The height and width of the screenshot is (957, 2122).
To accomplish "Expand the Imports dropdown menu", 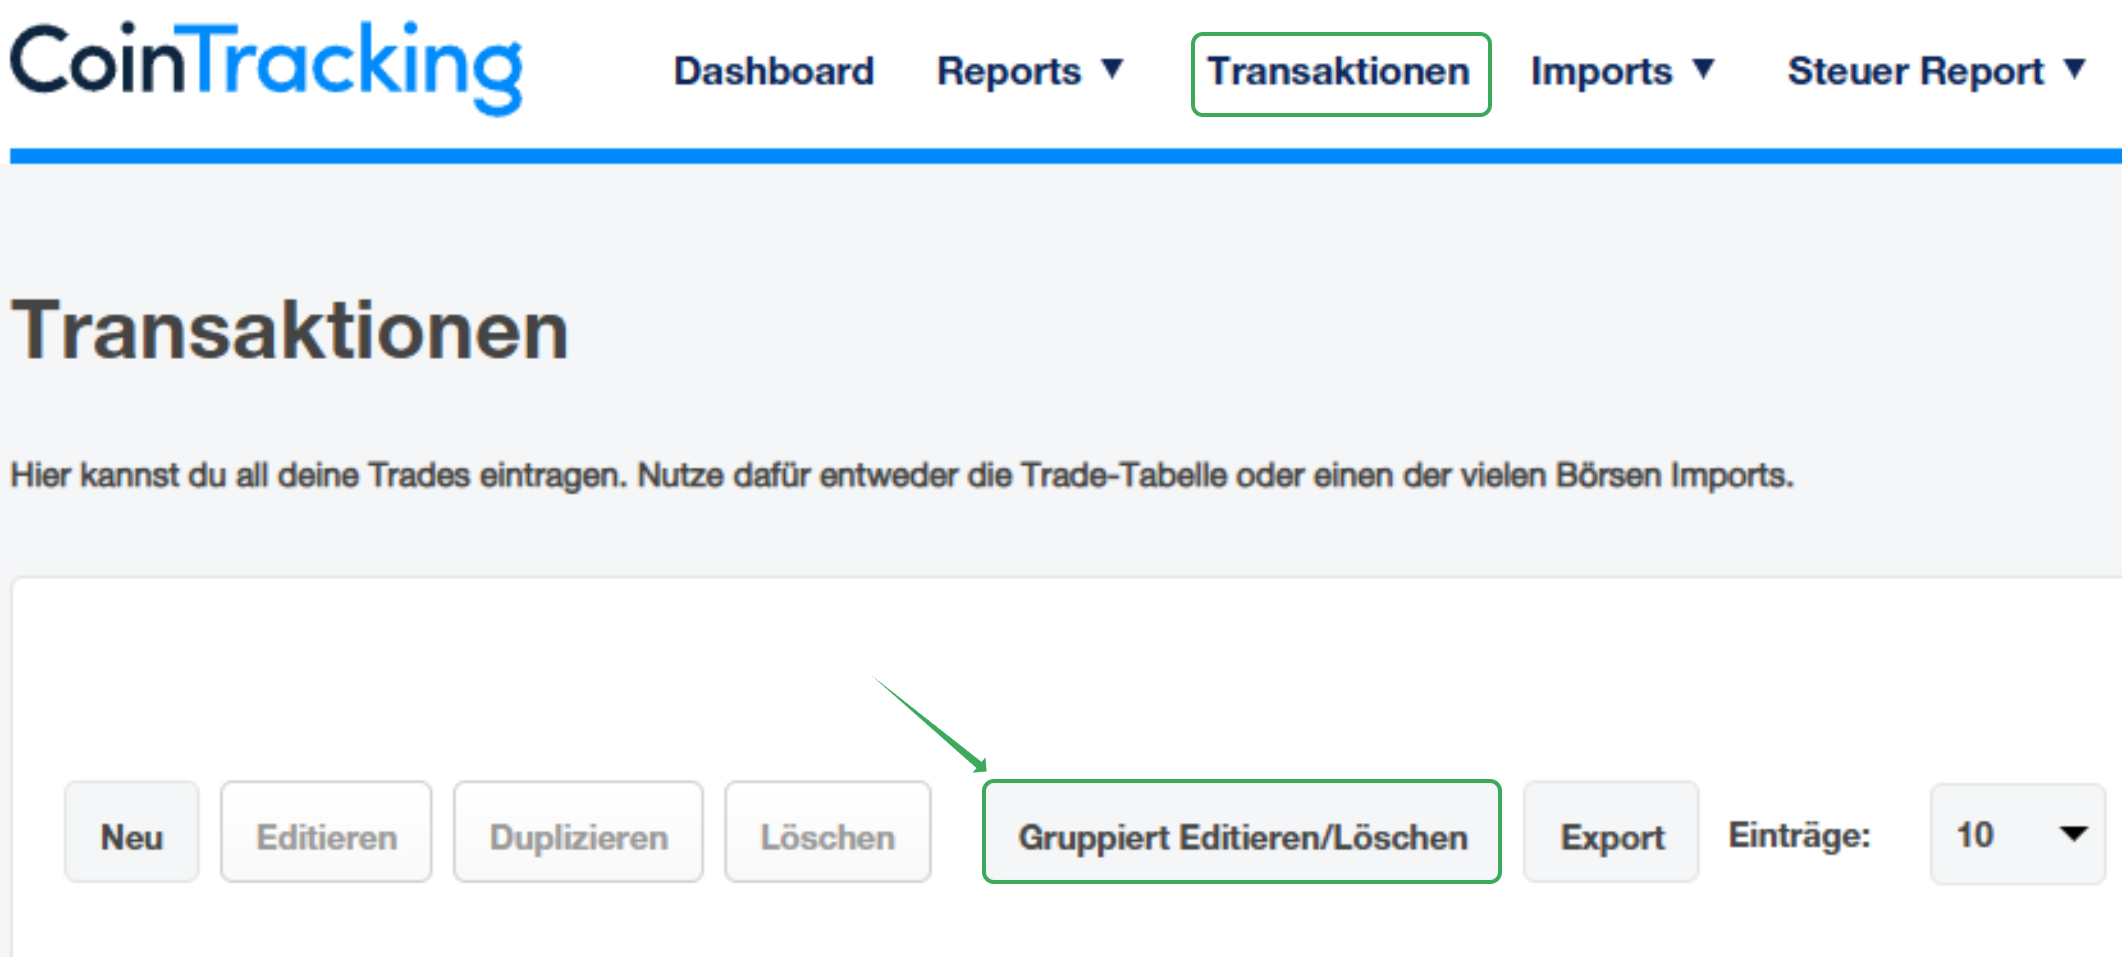I will pos(1622,71).
